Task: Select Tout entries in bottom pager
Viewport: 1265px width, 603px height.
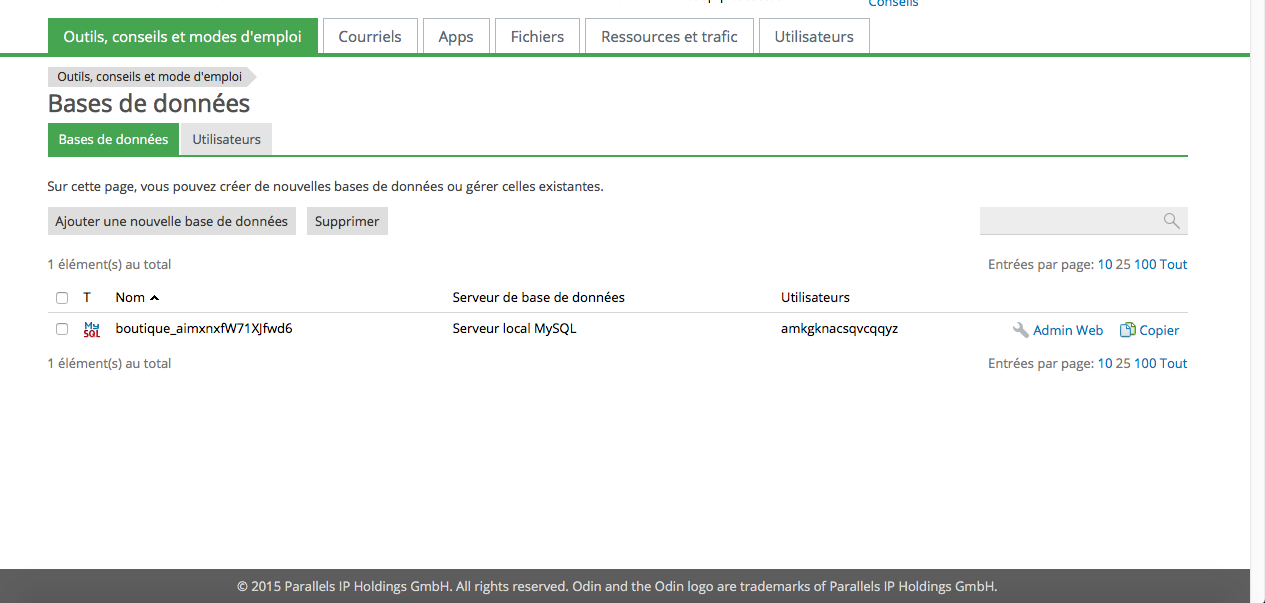Action: coord(1174,364)
